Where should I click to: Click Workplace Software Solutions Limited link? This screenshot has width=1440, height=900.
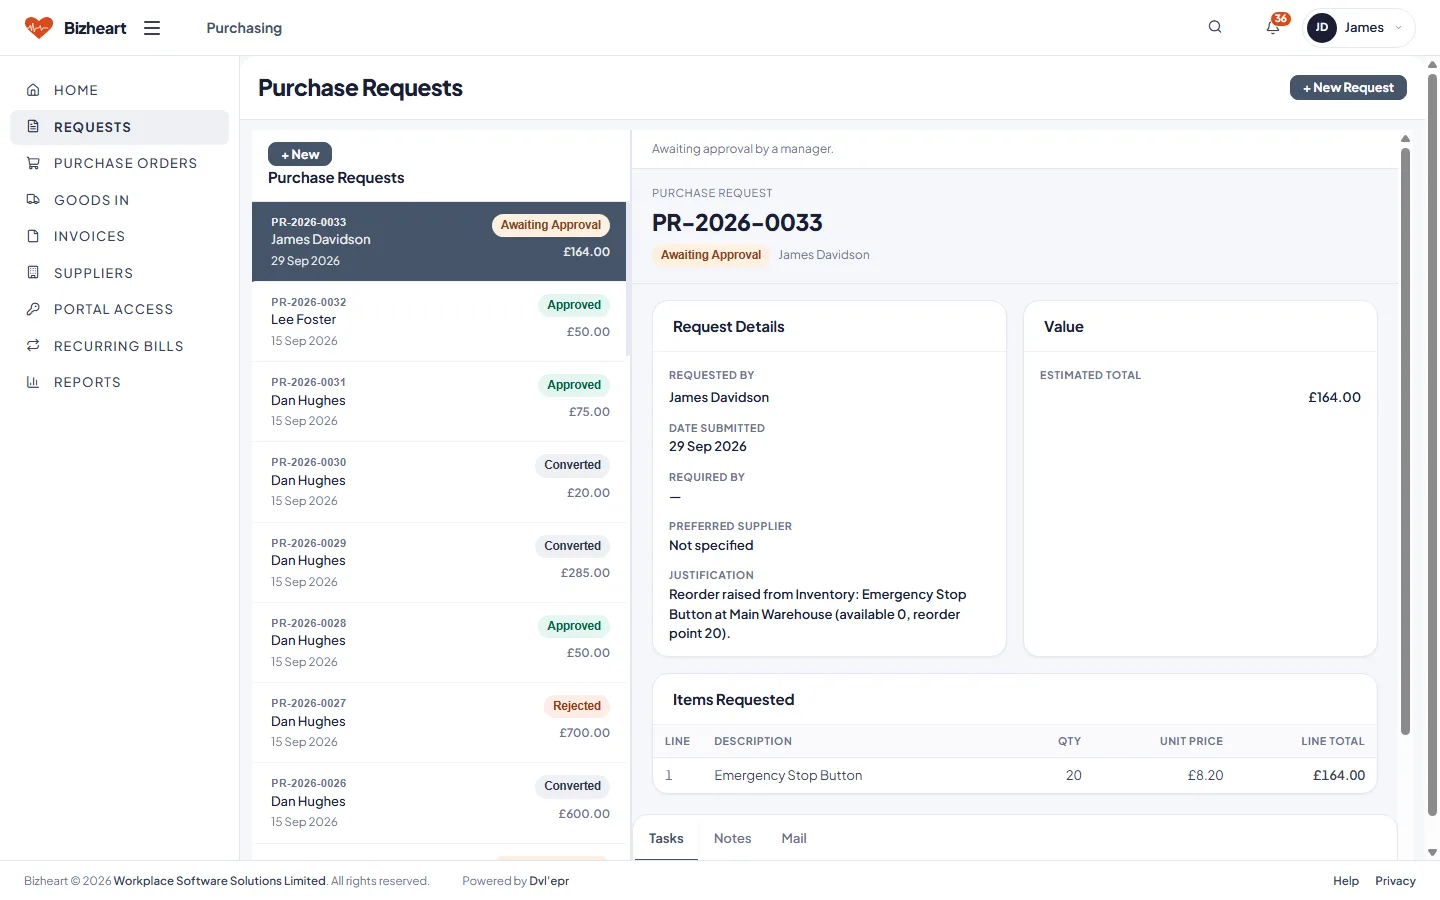coord(220,881)
